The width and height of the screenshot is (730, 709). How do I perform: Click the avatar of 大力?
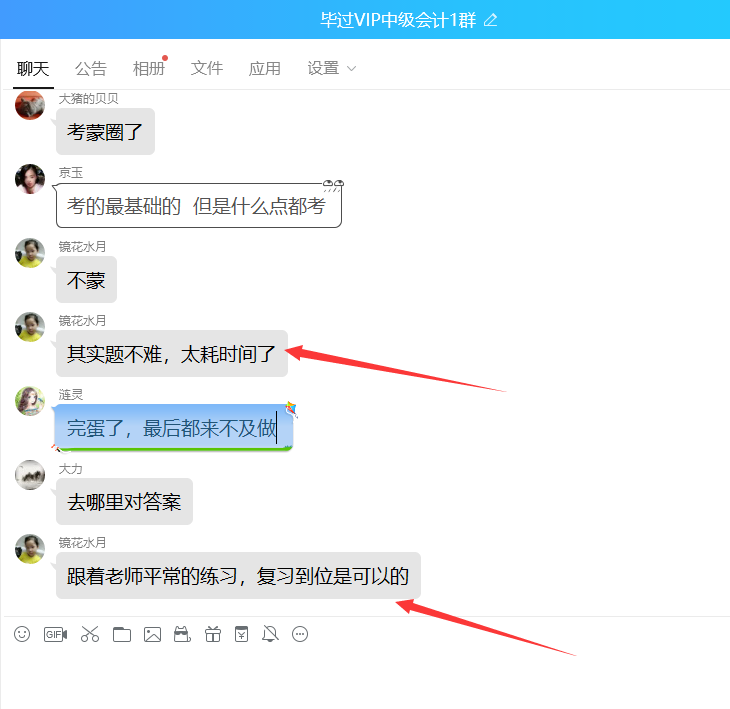point(30,475)
